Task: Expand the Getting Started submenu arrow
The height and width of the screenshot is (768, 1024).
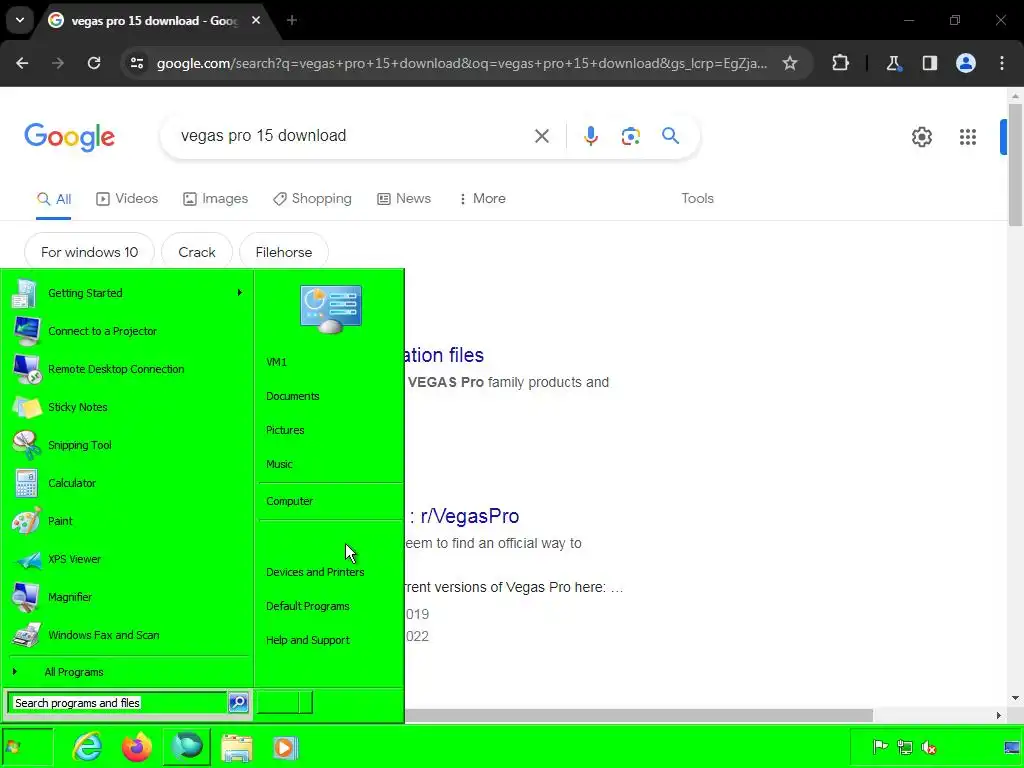Action: [240, 293]
